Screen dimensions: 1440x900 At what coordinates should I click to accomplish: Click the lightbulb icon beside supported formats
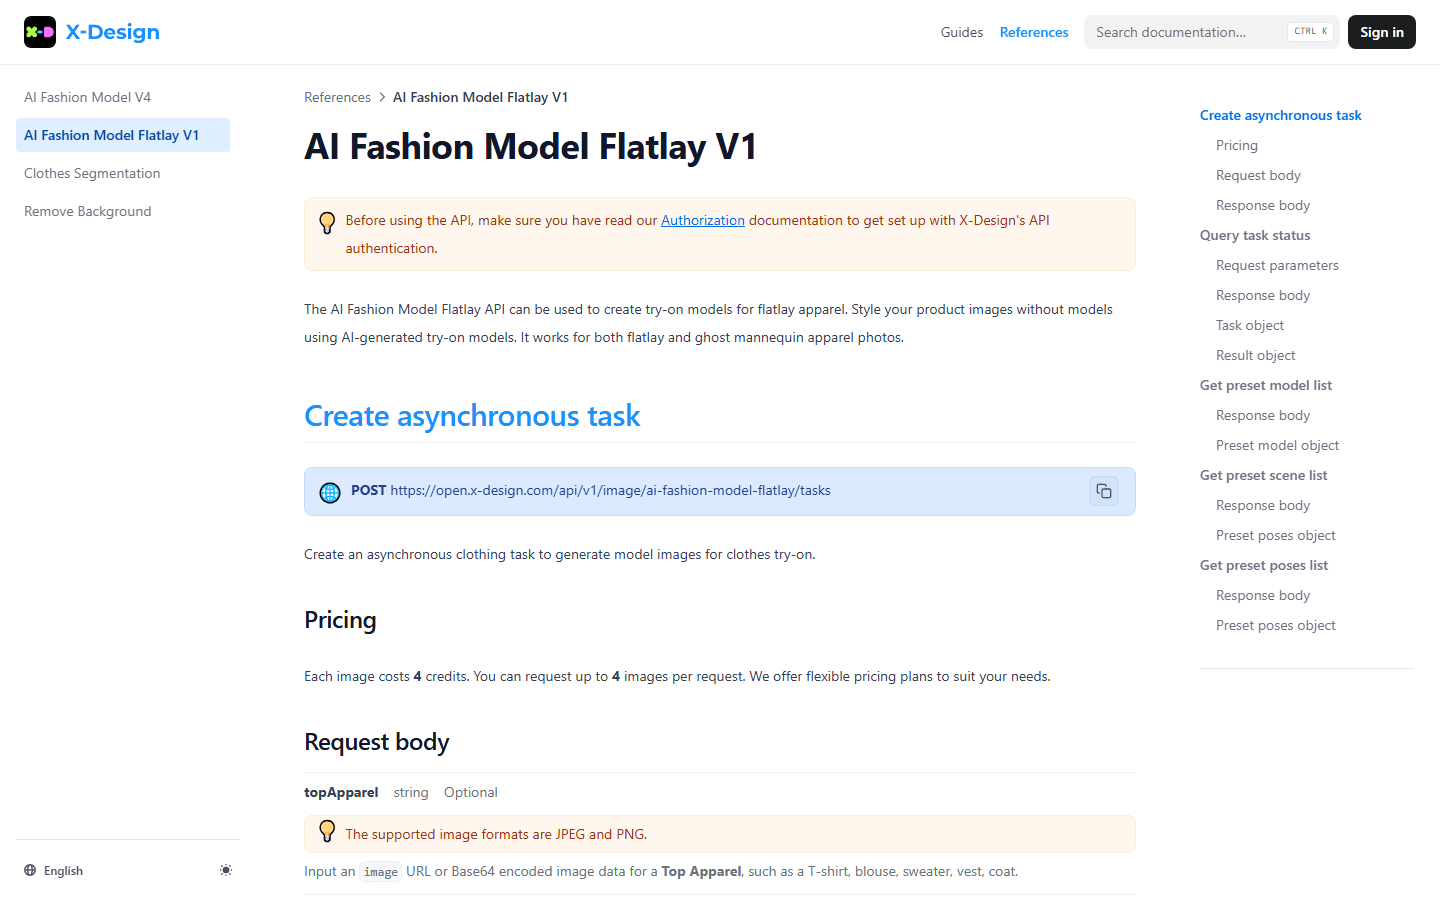327,831
